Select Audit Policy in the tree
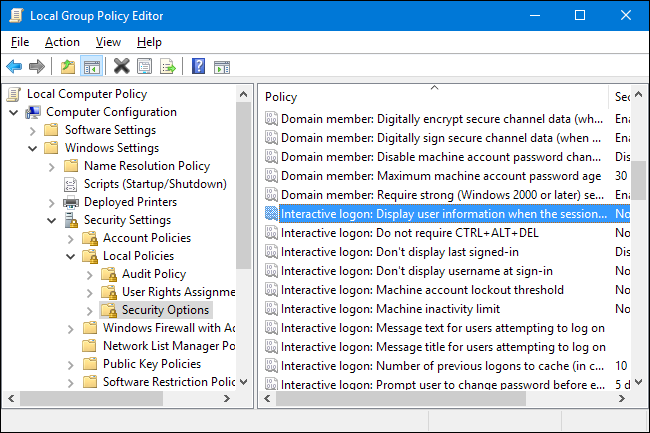The height and width of the screenshot is (433, 650). click(x=153, y=274)
